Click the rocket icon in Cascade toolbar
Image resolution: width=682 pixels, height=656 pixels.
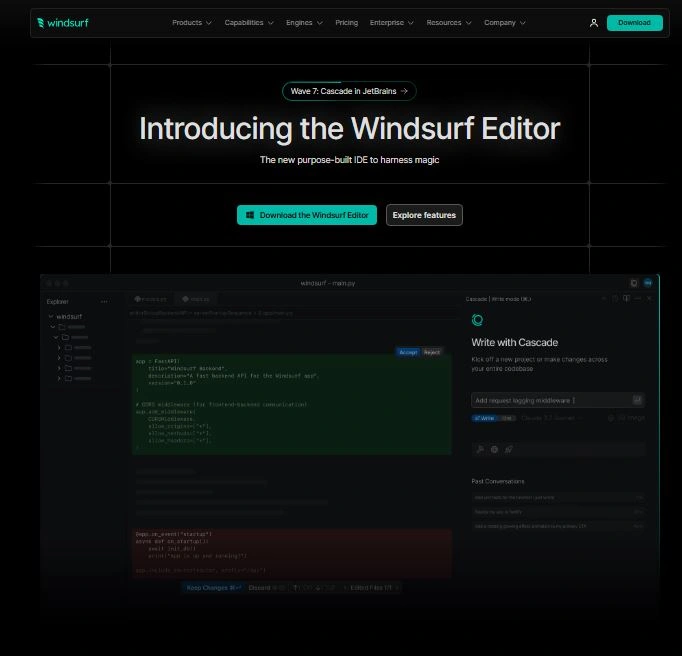click(x=508, y=449)
